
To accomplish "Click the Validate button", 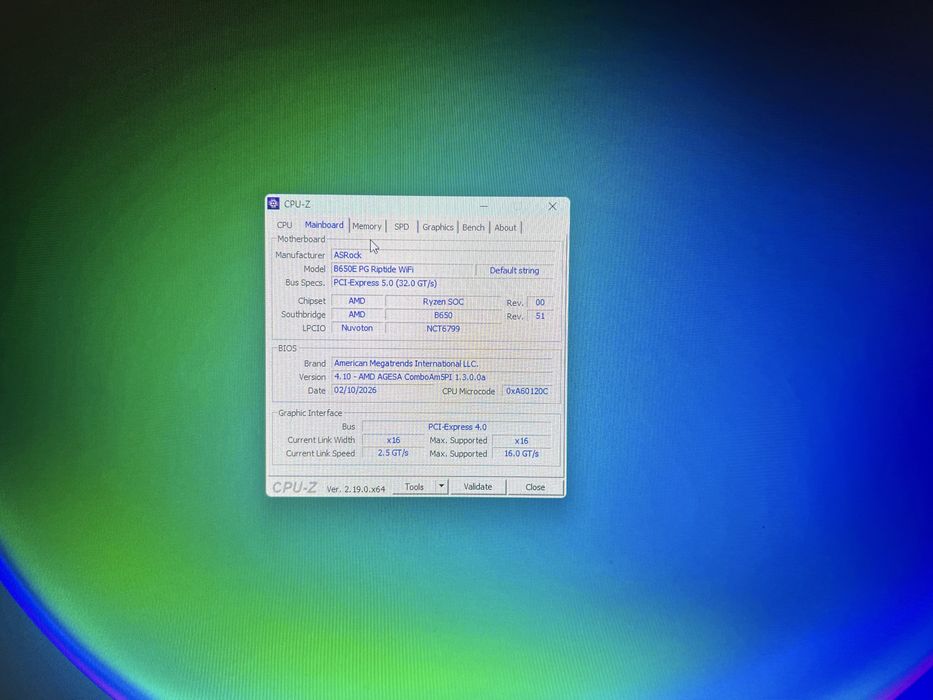I will 478,487.
